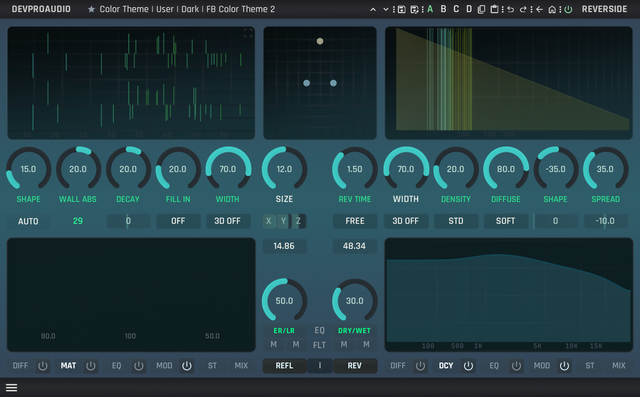Click the home icon in the top bar
The image size is (640, 397).
pos(552,9)
